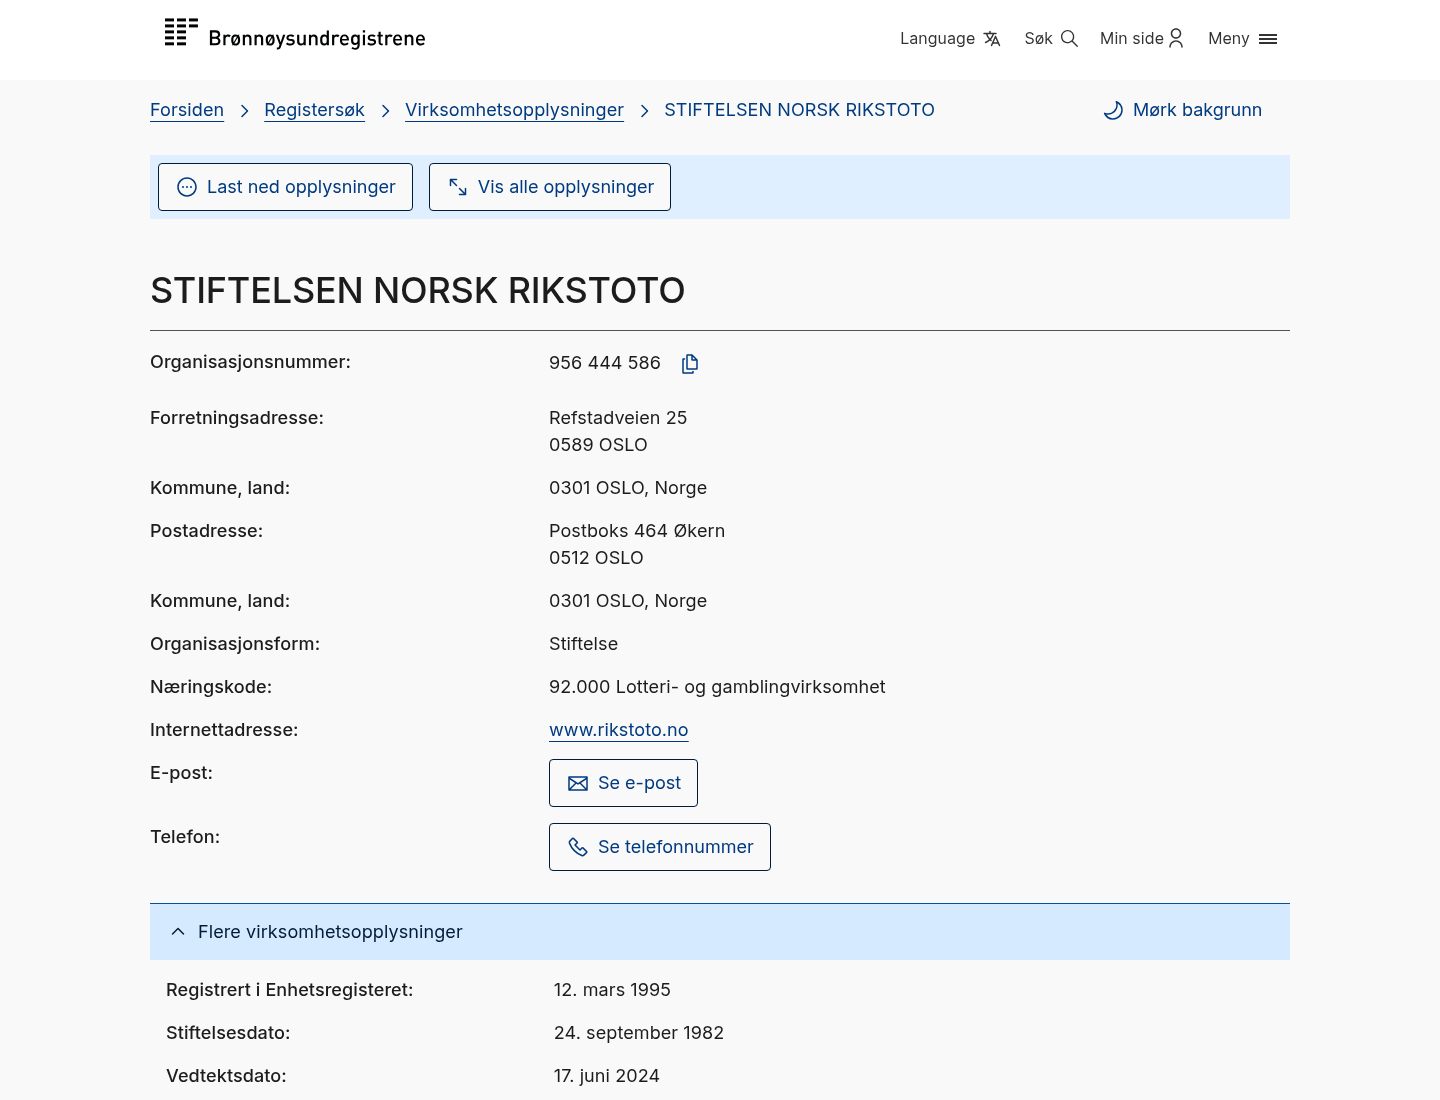This screenshot has height=1100, width=1440.
Task: Click STIFTELSEN NORSK RIKSTOTO page heading
Action: click(418, 291)
